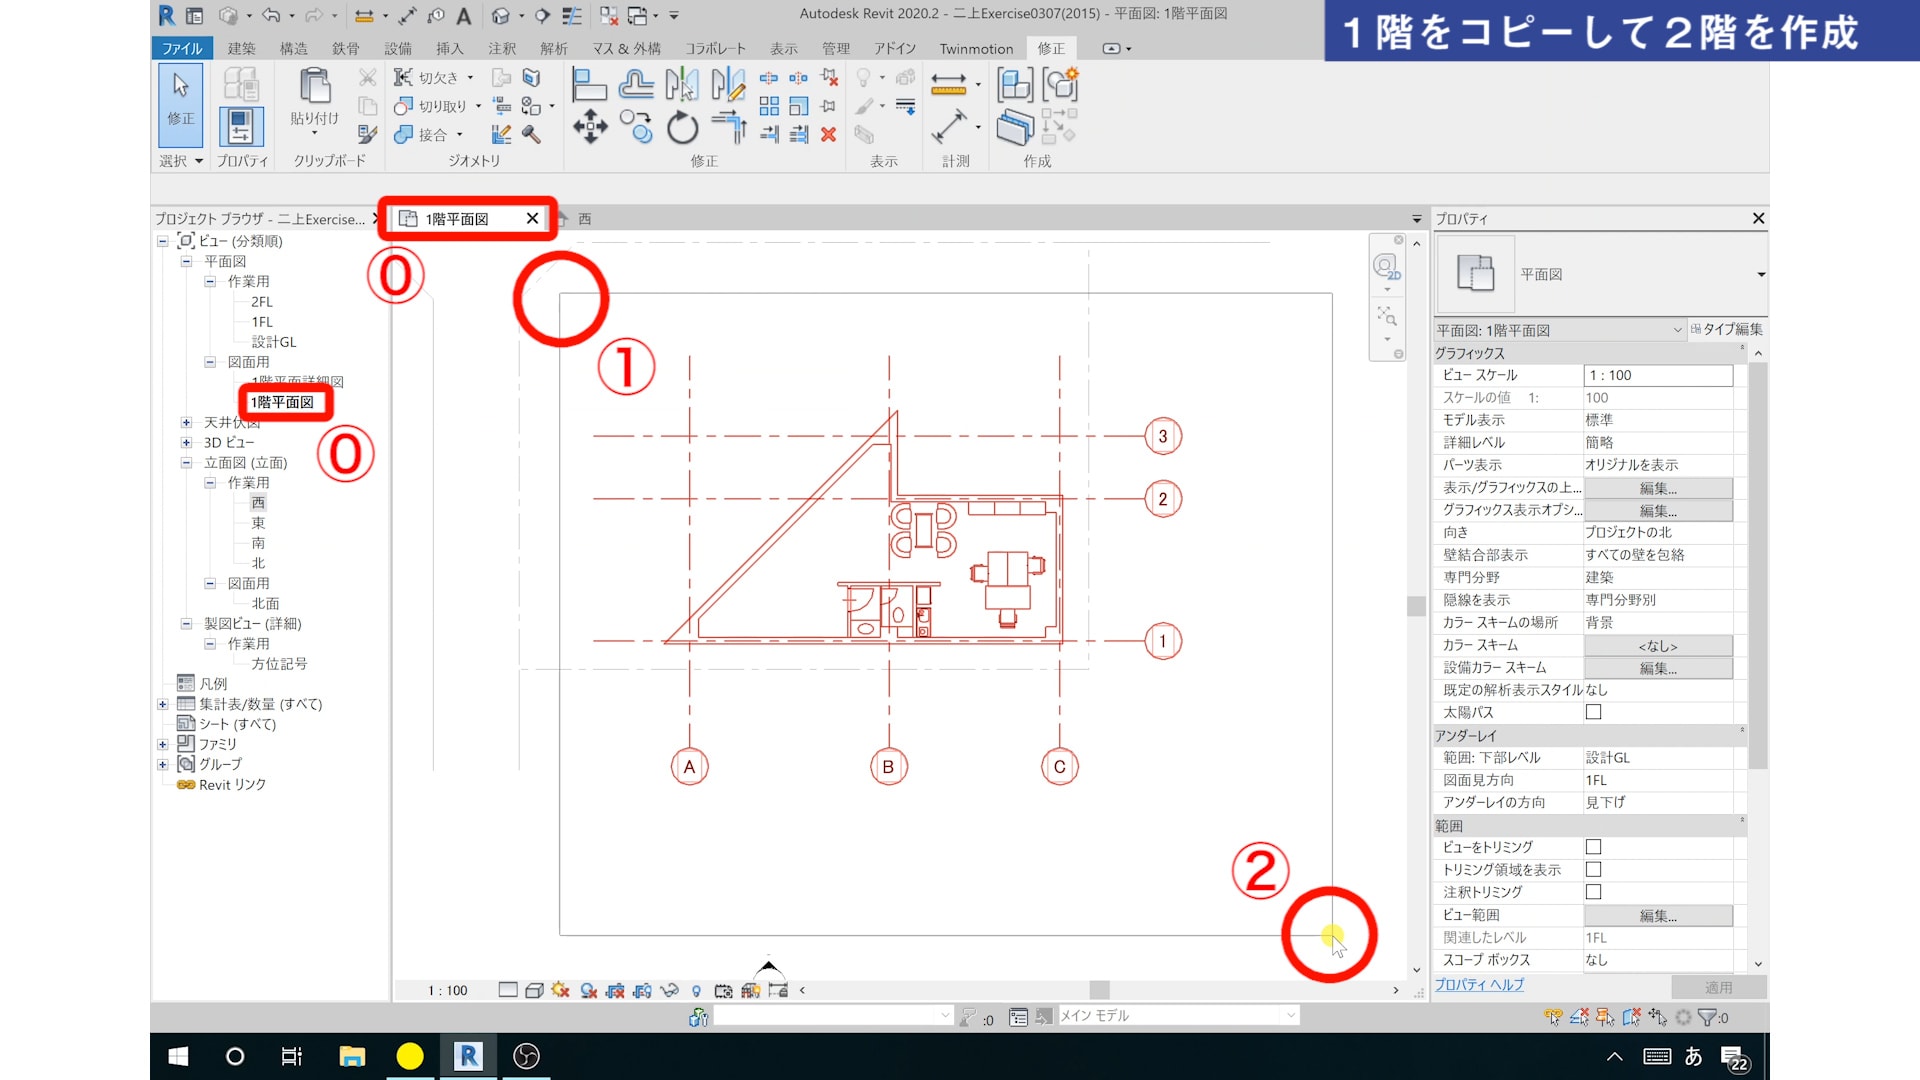Viewport: 1920px width, 1080px height.
Task: Click the Mirror - Pick Axis icon
Action: (682, 85)
